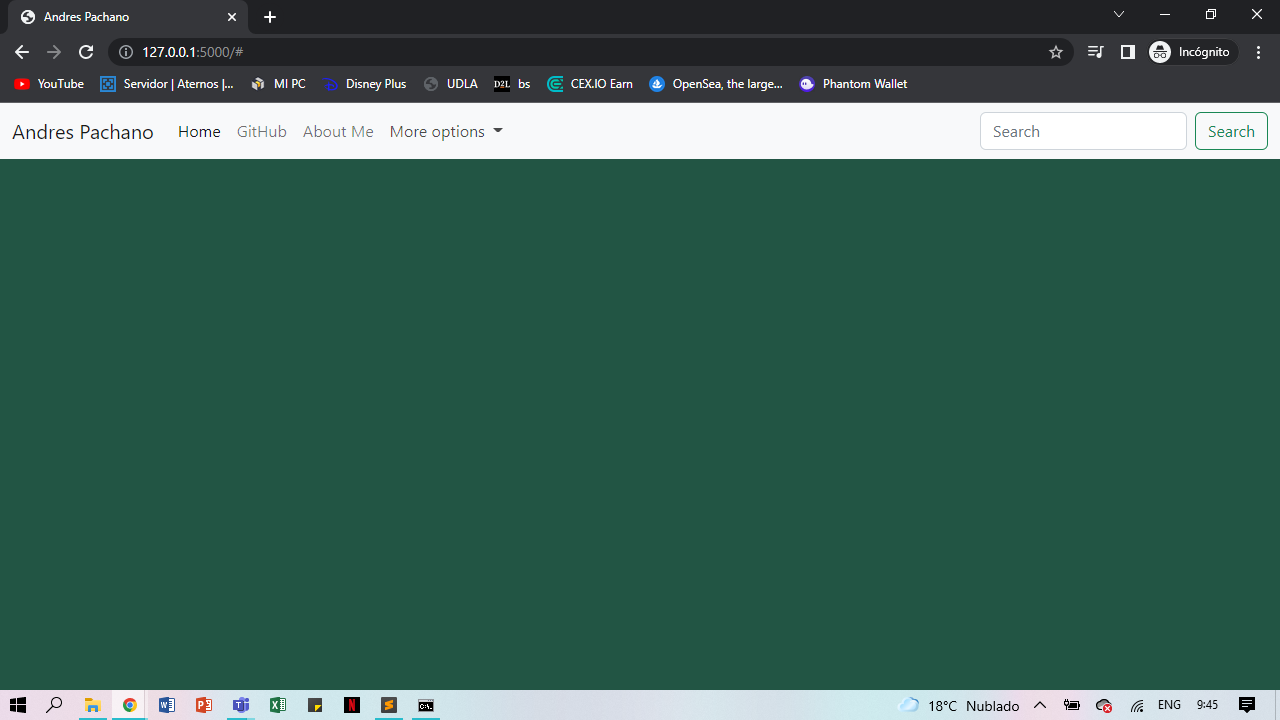Open the Disney Plus bookmark
Screen dimensions: 1280x720
point(365,84)
